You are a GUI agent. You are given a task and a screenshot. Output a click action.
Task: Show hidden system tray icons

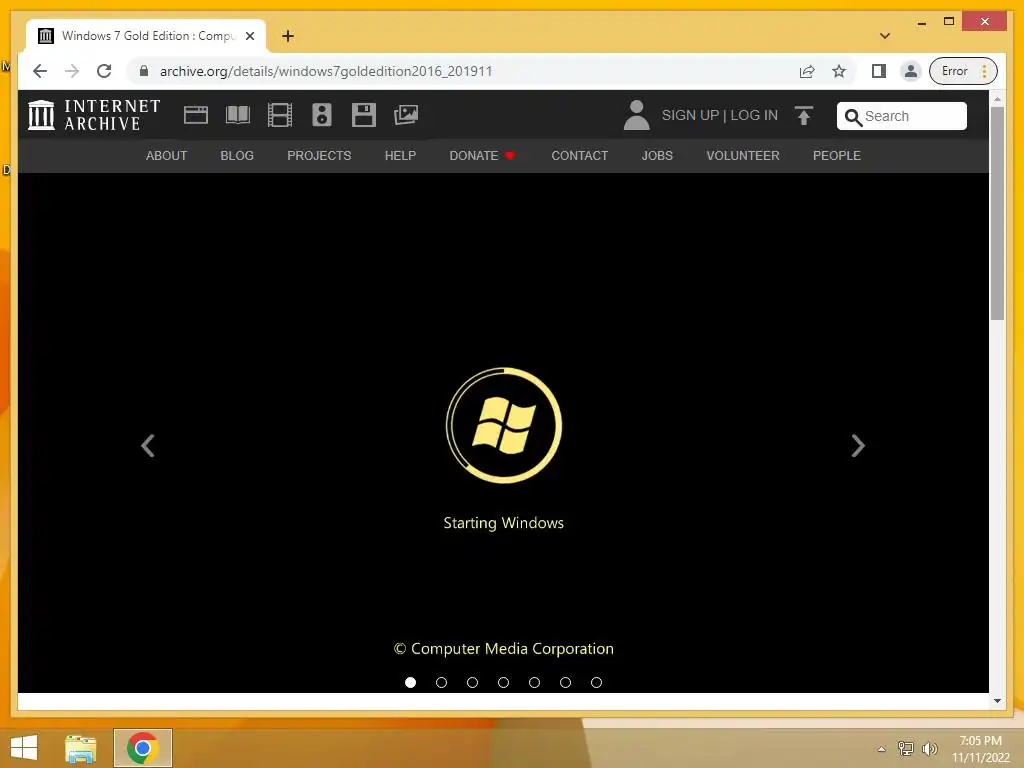(882, 749)
